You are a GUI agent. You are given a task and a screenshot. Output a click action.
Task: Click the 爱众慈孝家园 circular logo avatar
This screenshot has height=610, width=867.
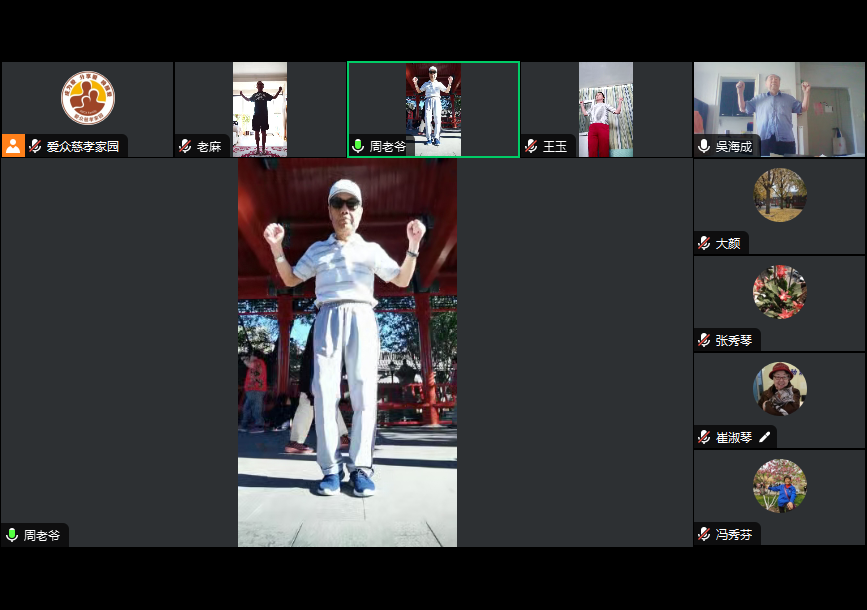tap(87, 98)
